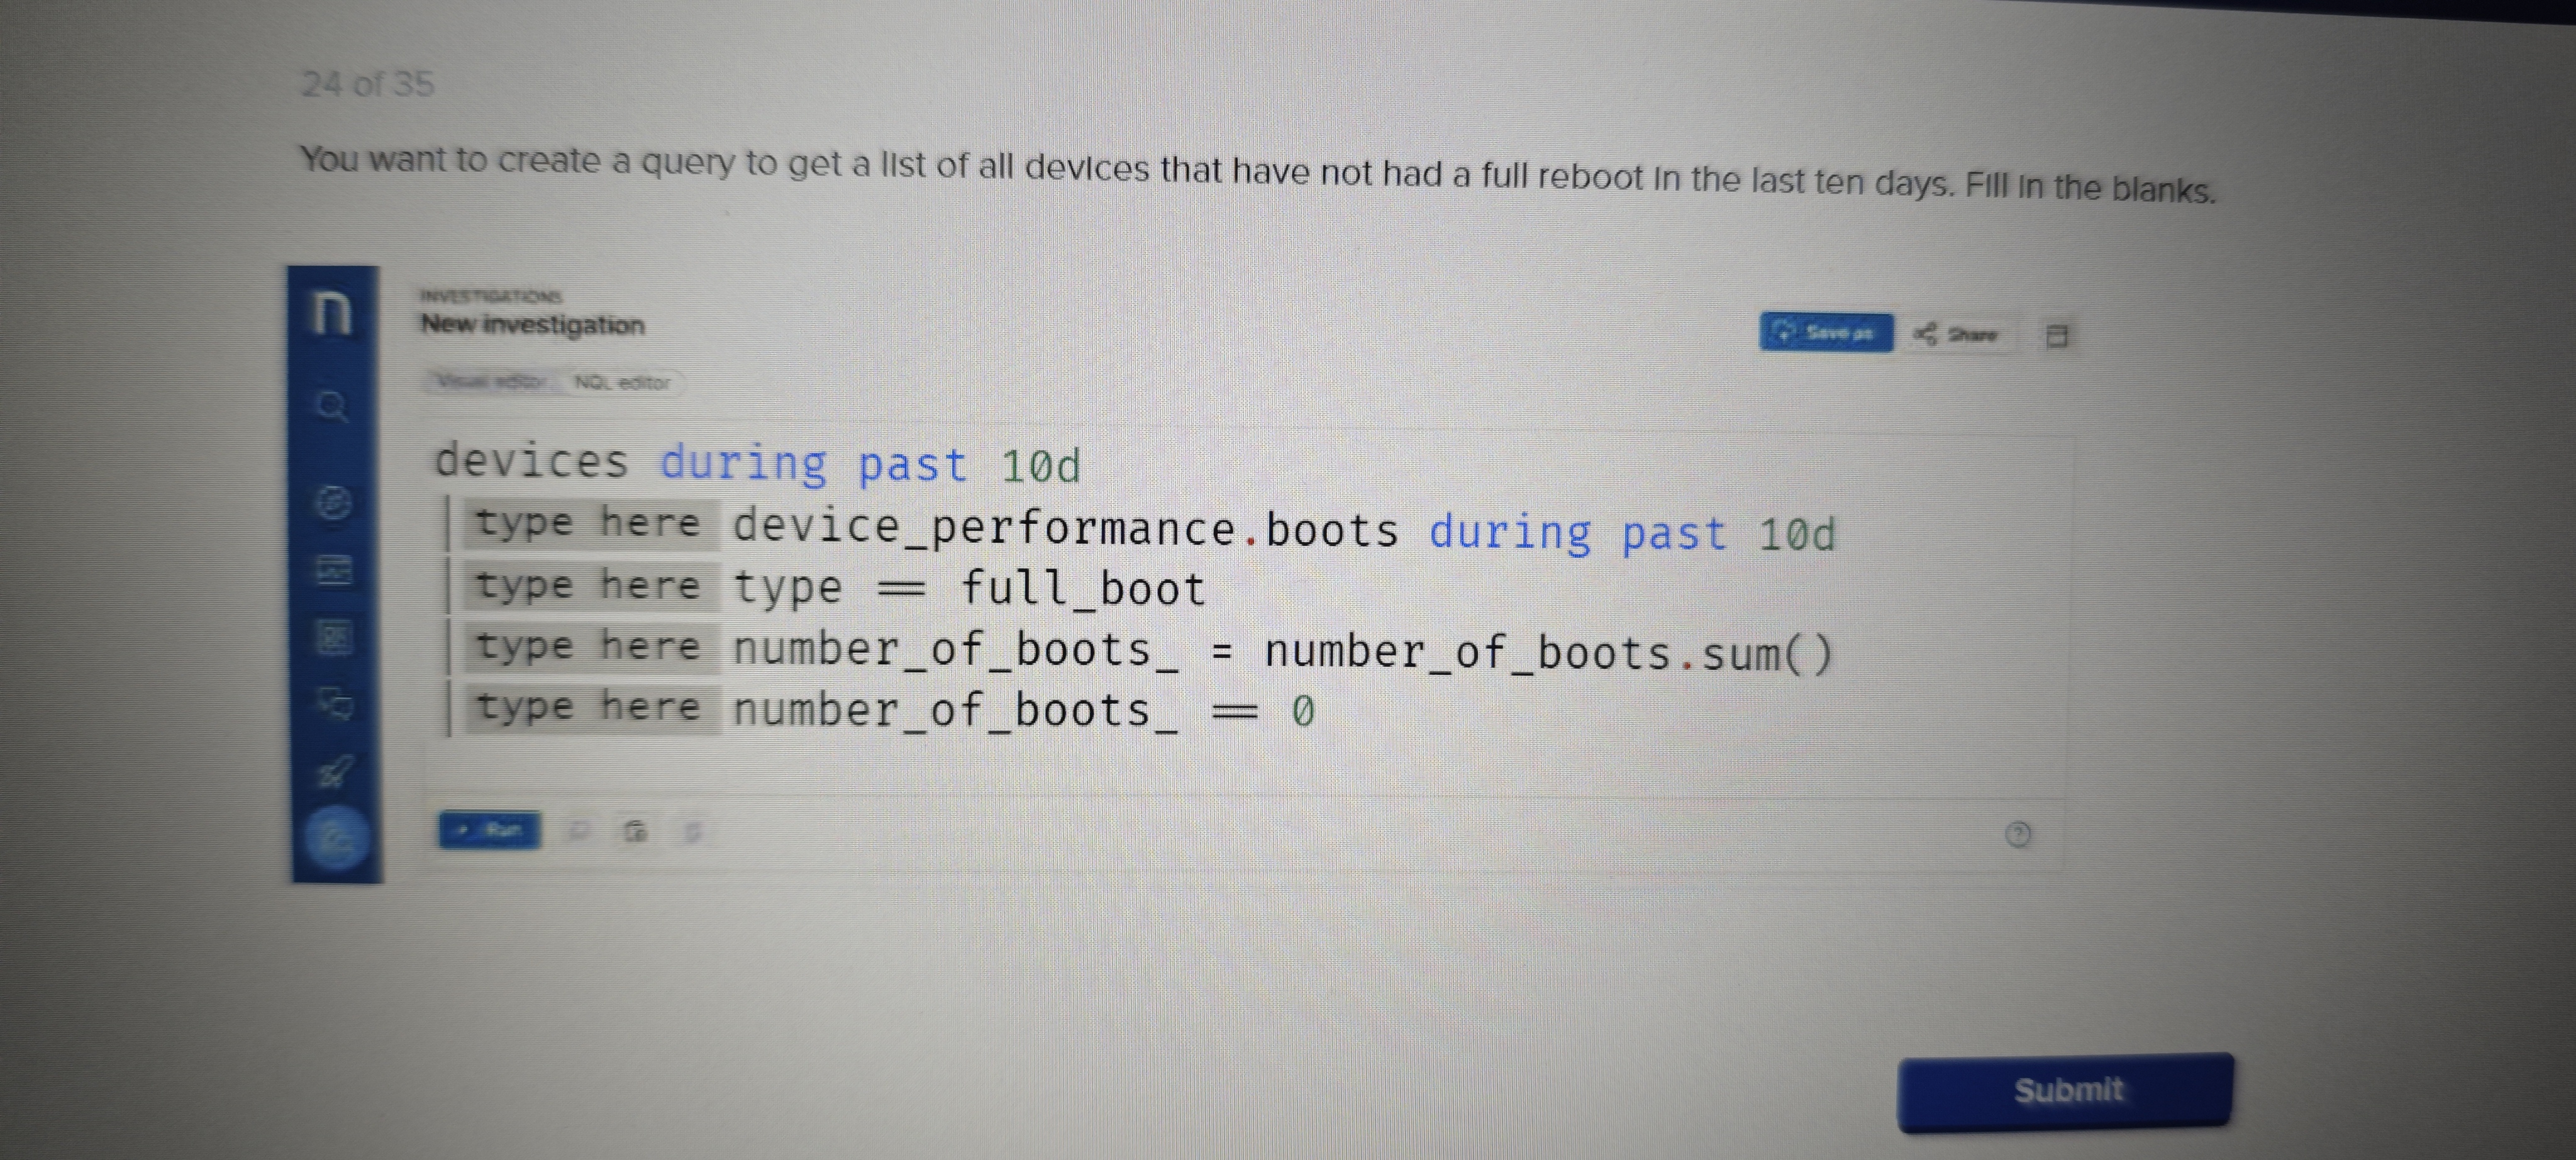Click 'full_boot' value in the query
The height and width of the screenshot is (1160, 2576).
pyautogui.click(x=1083, y=589)
